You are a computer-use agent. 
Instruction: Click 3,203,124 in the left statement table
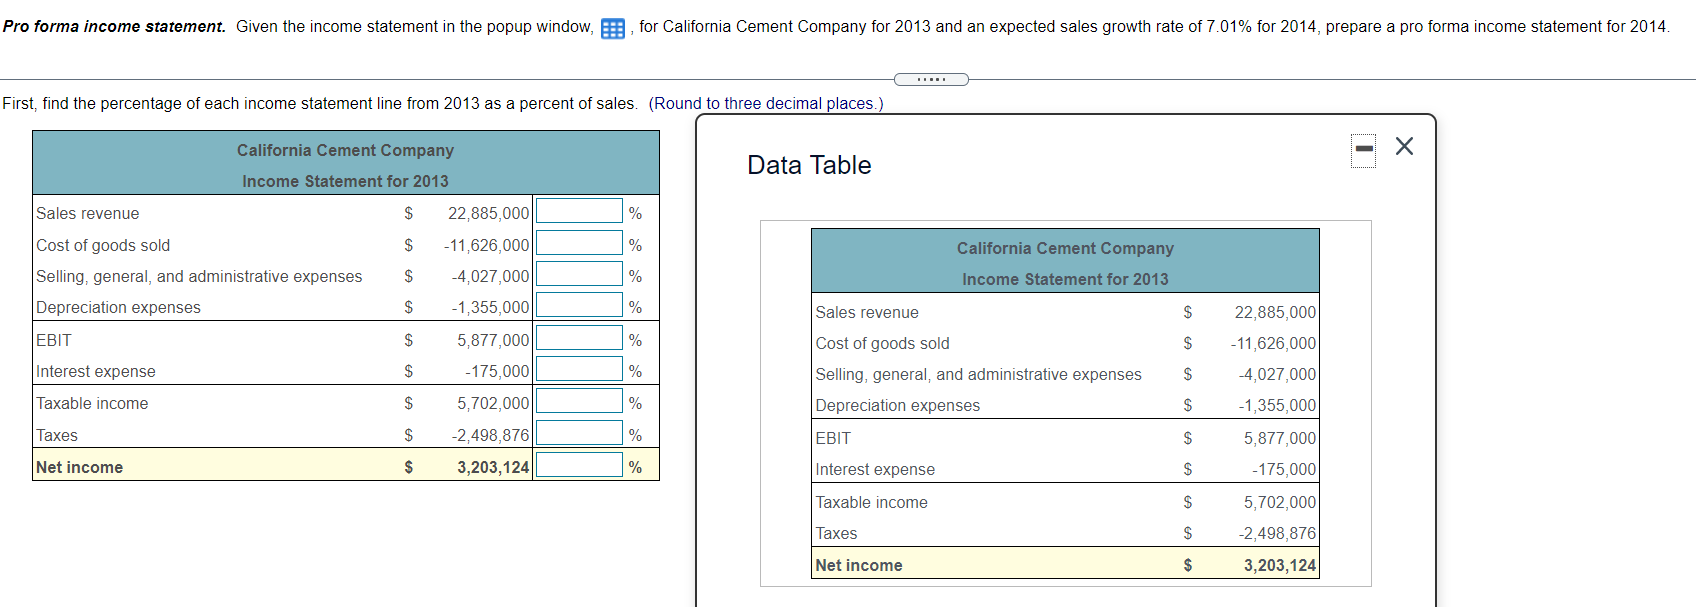tap(493, 467)
